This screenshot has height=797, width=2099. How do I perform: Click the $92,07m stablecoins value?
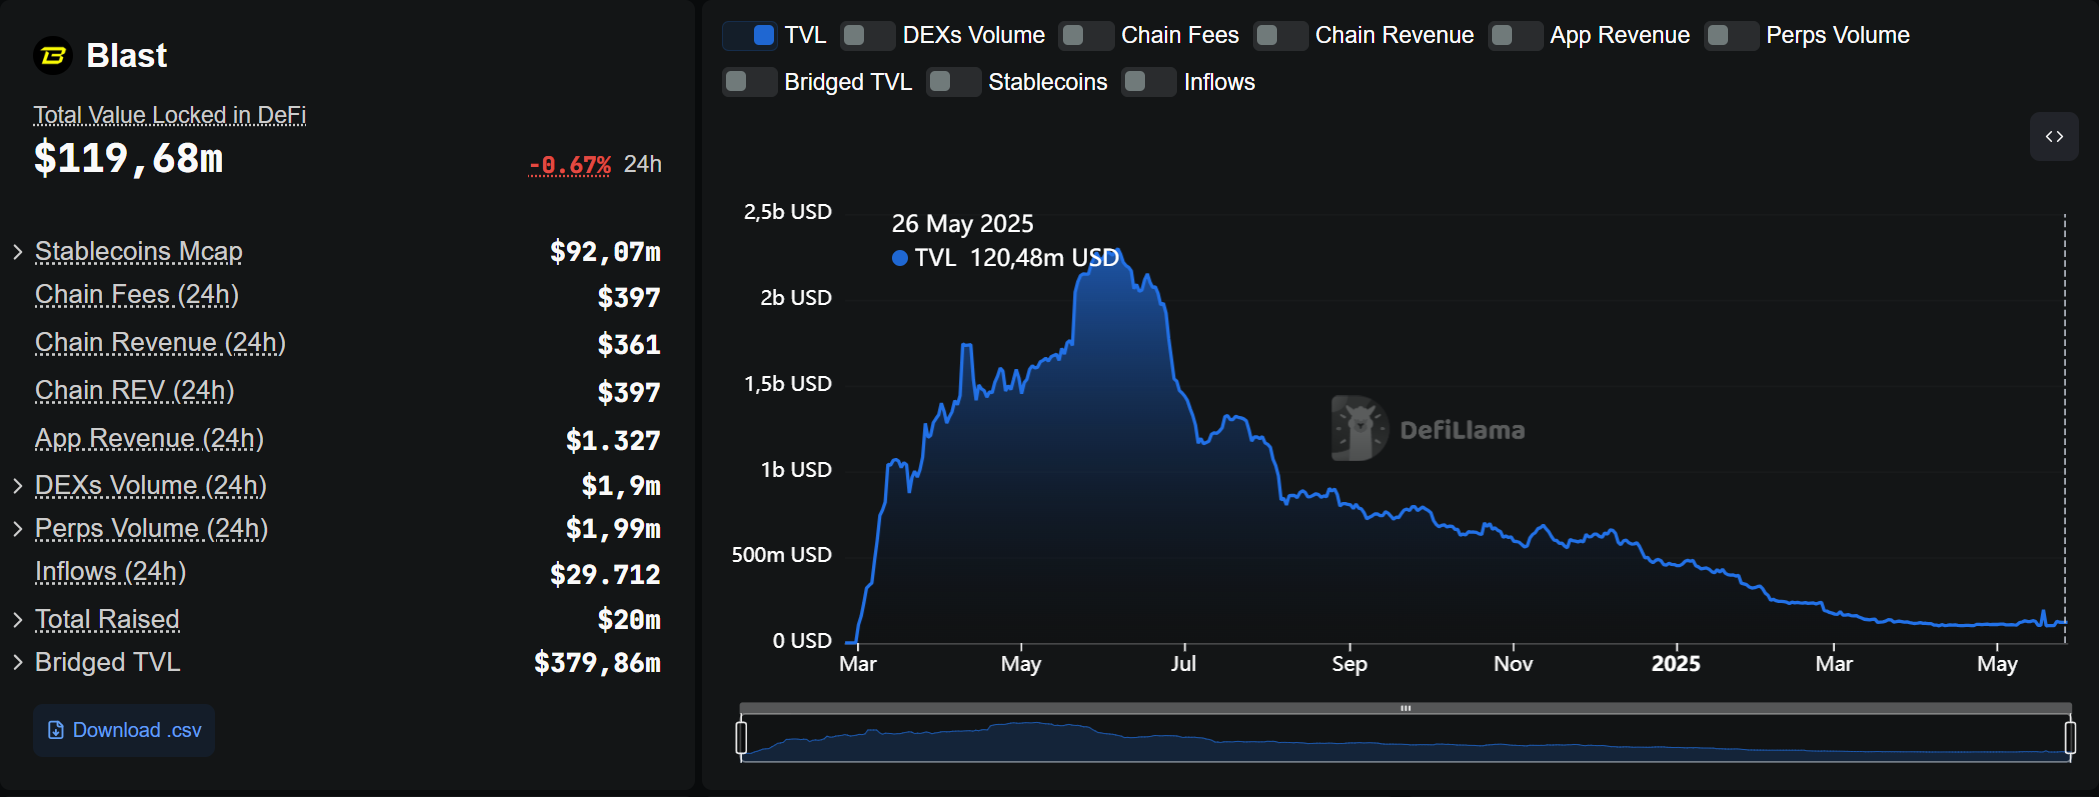point(605,252)
